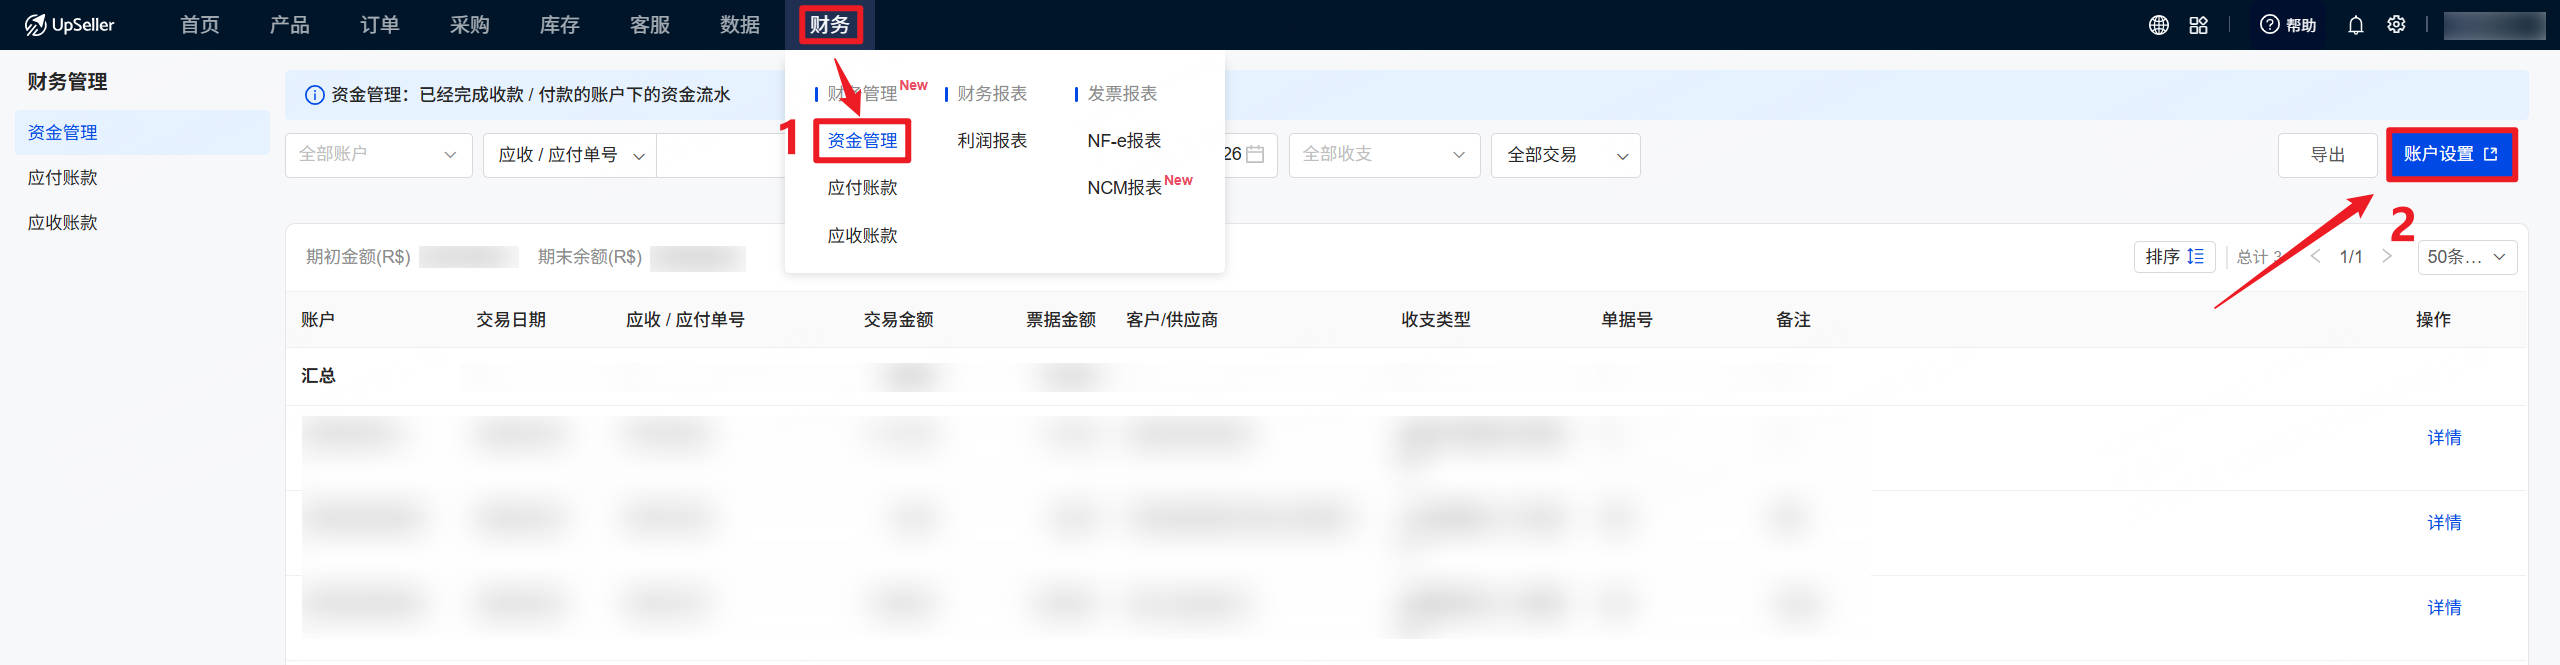The image size is (2560, 665).
Task: Click the 账户设置 button
Action: coord(2451,155)
